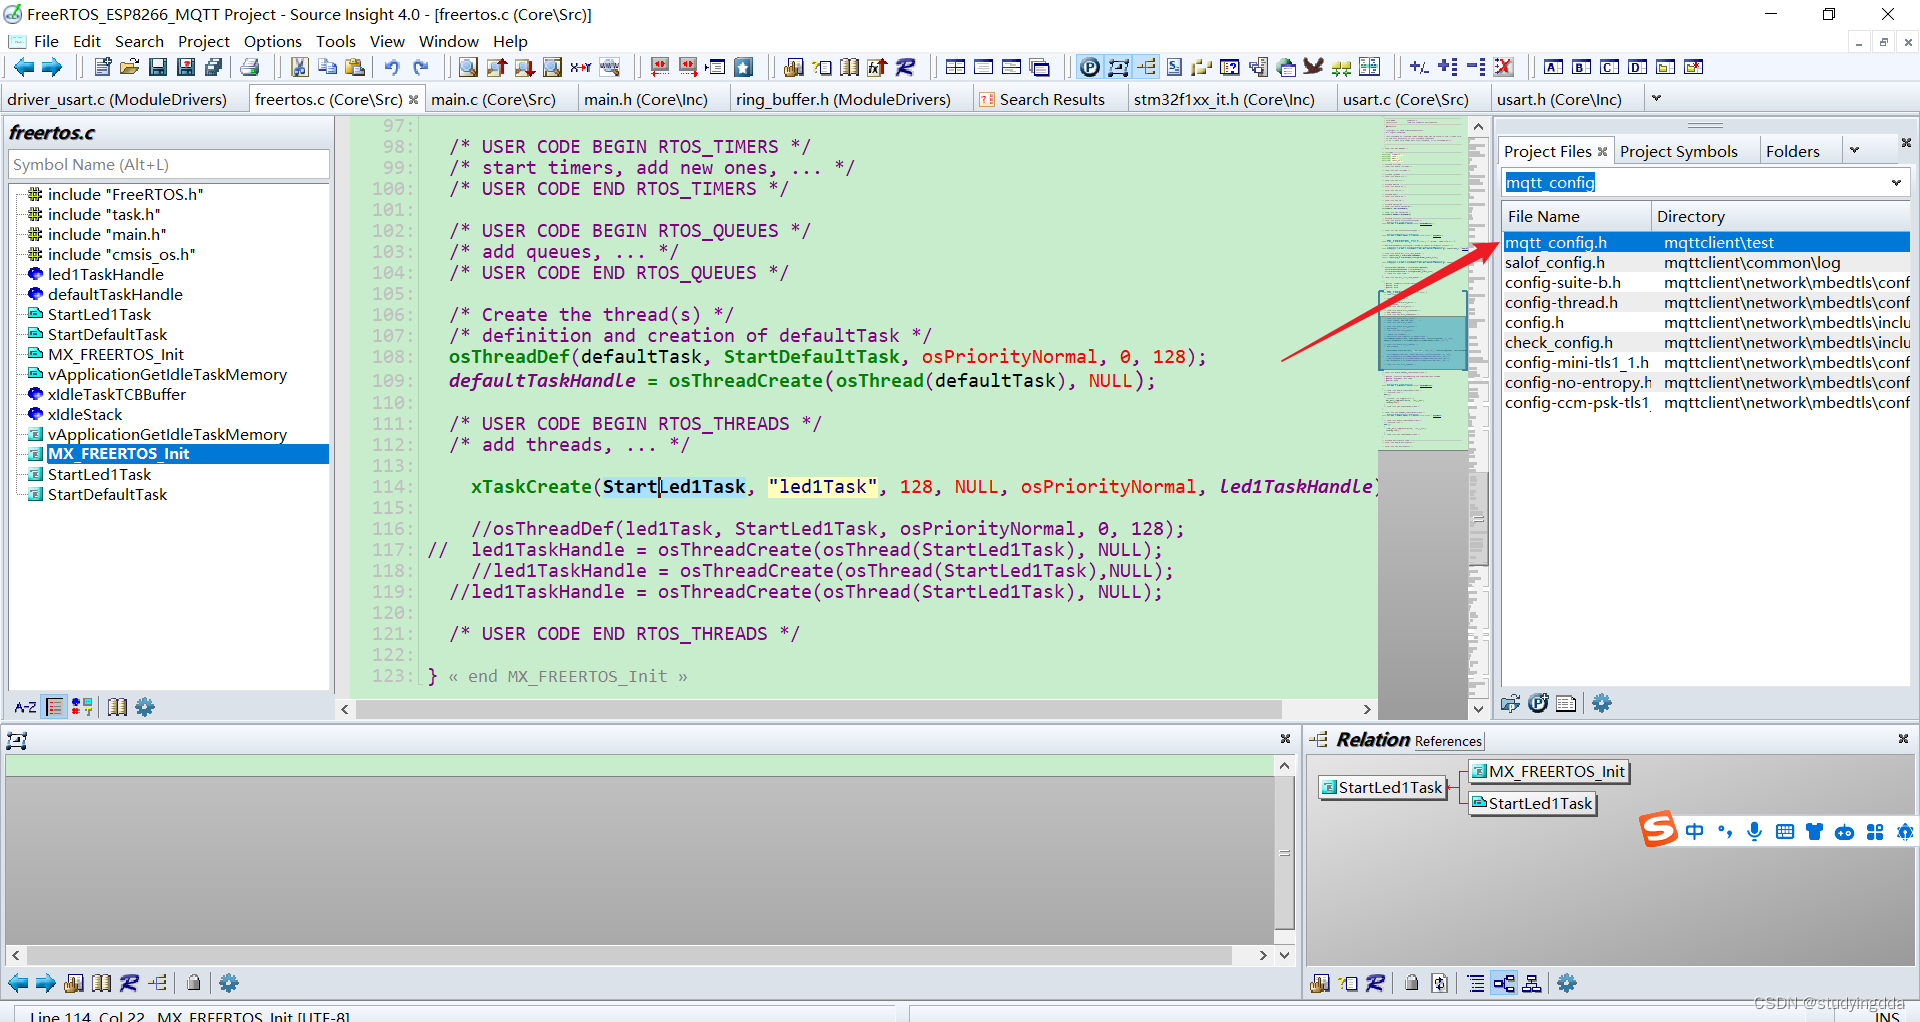Undo last edit with the Undo arrow

point(392,67)
